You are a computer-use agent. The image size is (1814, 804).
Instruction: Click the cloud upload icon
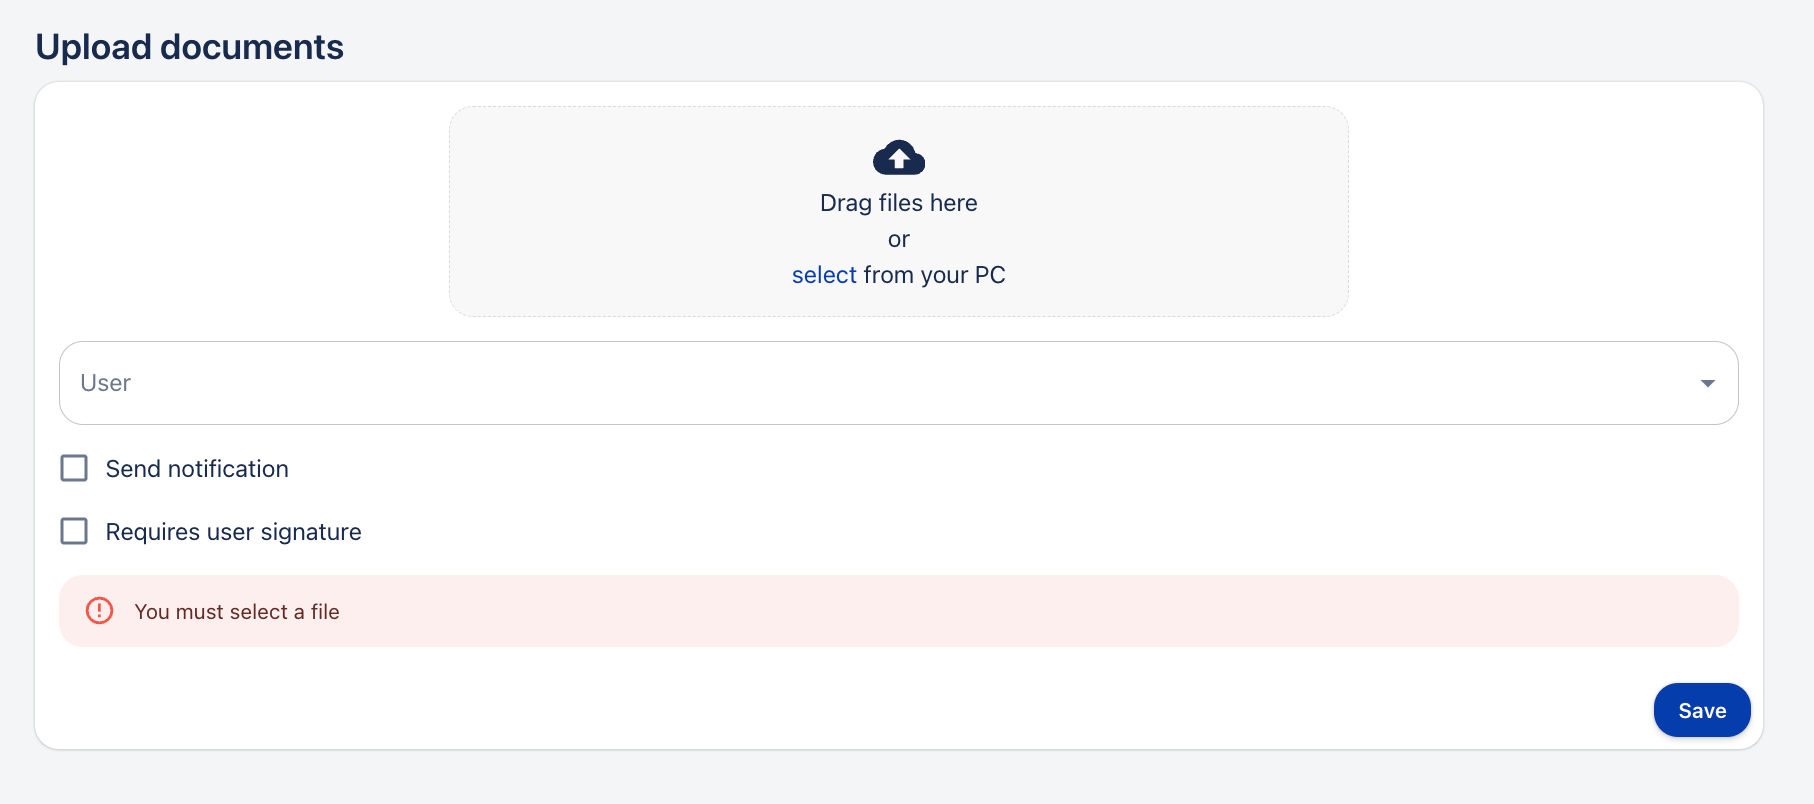tap(898, 157)
